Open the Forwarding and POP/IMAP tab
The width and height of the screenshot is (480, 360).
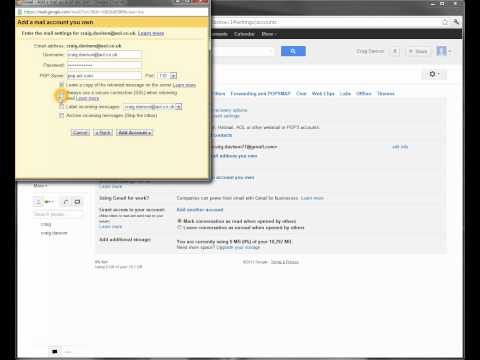point(260,94)
